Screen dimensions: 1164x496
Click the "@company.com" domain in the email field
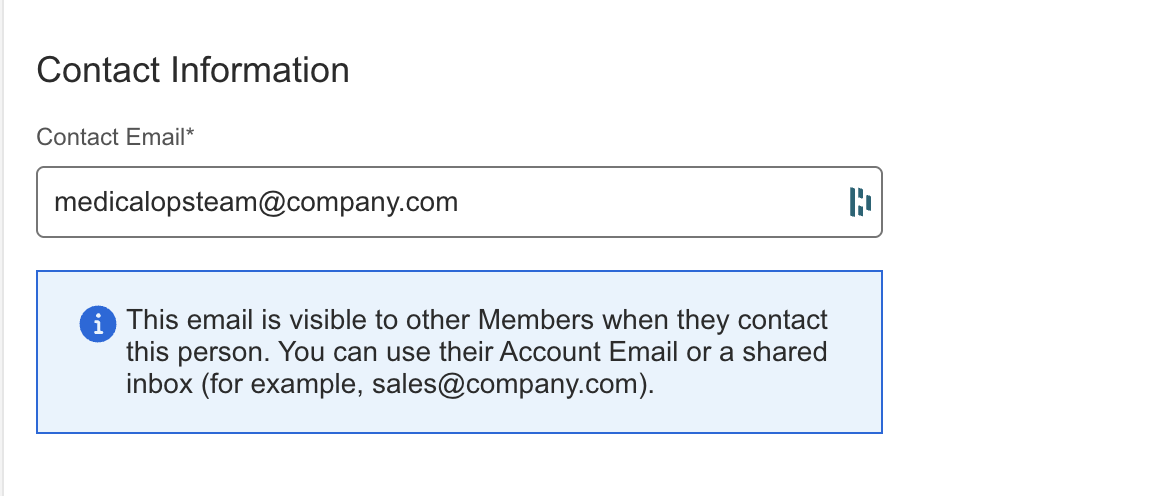(x=360, y=202)
